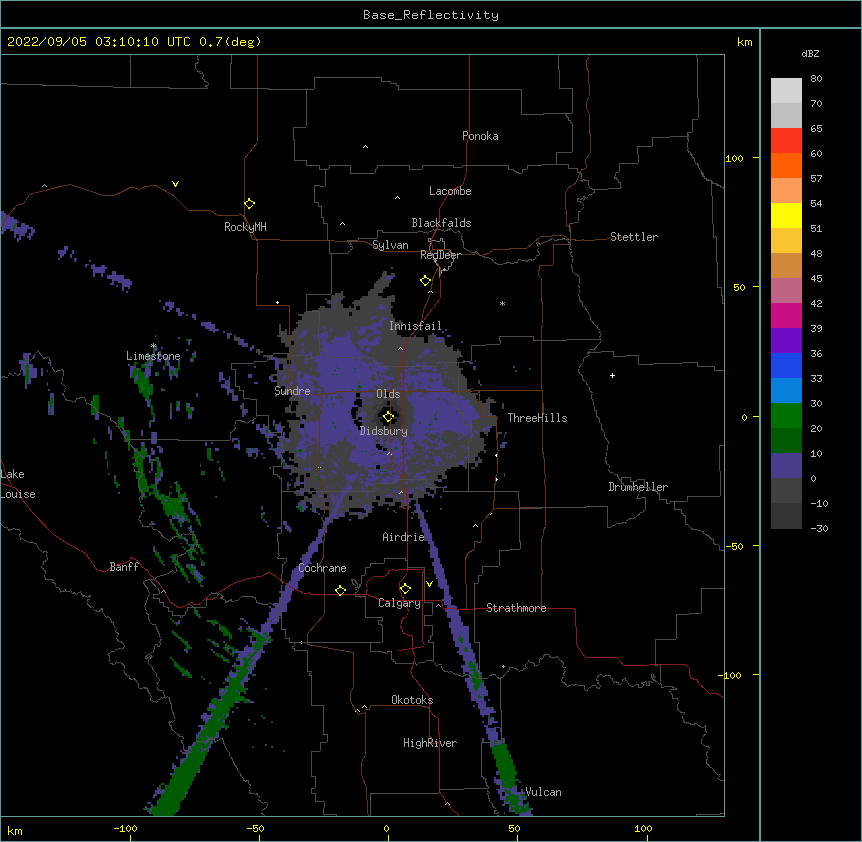This screenshot has height=842, width=862.
Task: Click the 100 km mark on right axis
Action: click(734, 158)
